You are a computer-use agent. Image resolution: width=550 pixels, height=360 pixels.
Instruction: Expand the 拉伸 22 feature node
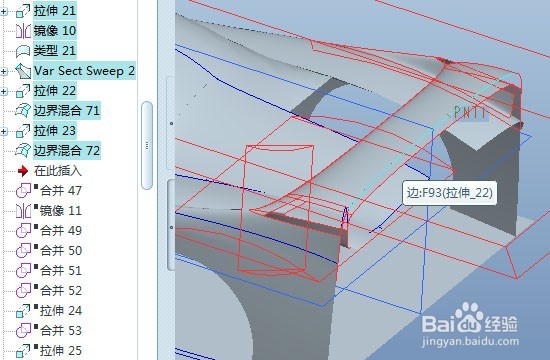[x=4, y=92]
